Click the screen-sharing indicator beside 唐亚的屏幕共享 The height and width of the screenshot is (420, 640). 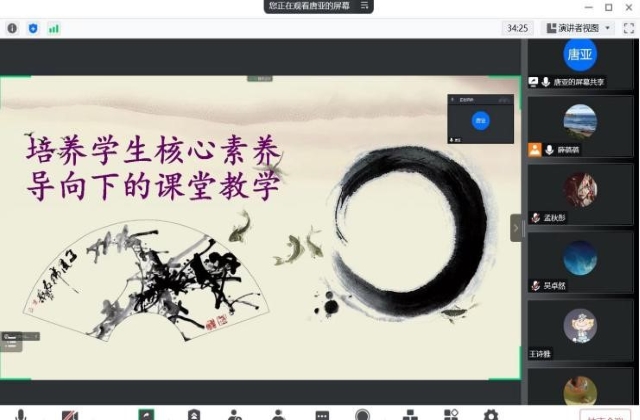[x=534, y=82]
